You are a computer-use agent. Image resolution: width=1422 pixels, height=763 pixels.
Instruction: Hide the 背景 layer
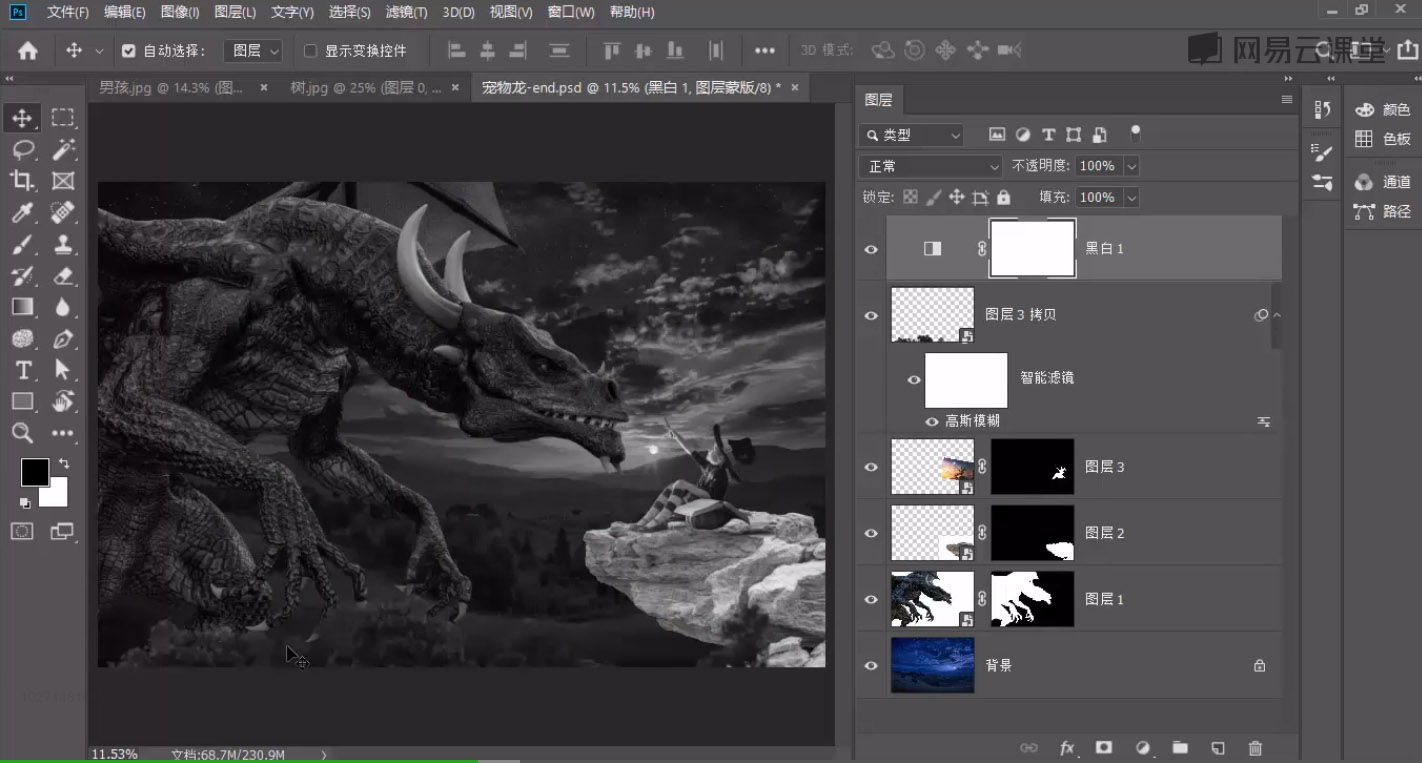click(871, 665)
